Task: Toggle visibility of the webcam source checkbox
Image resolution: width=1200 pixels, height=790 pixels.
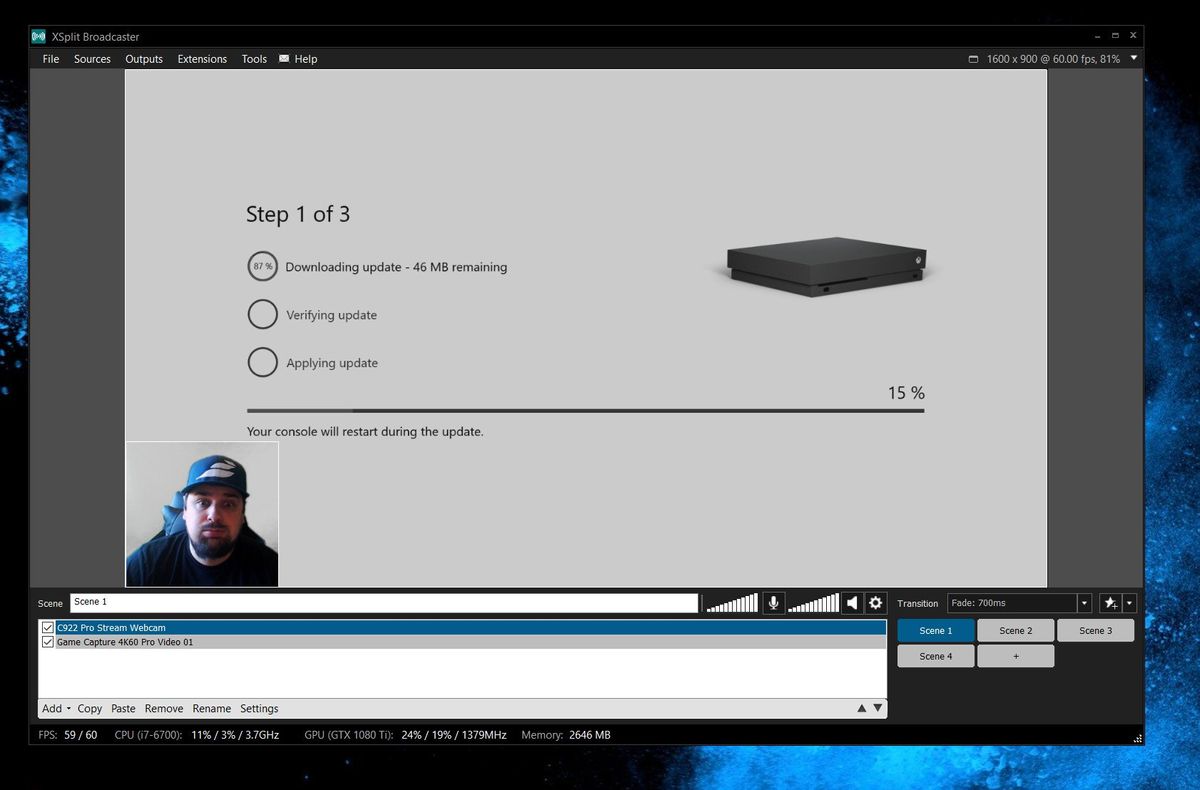Action: (x=48, y=627)
